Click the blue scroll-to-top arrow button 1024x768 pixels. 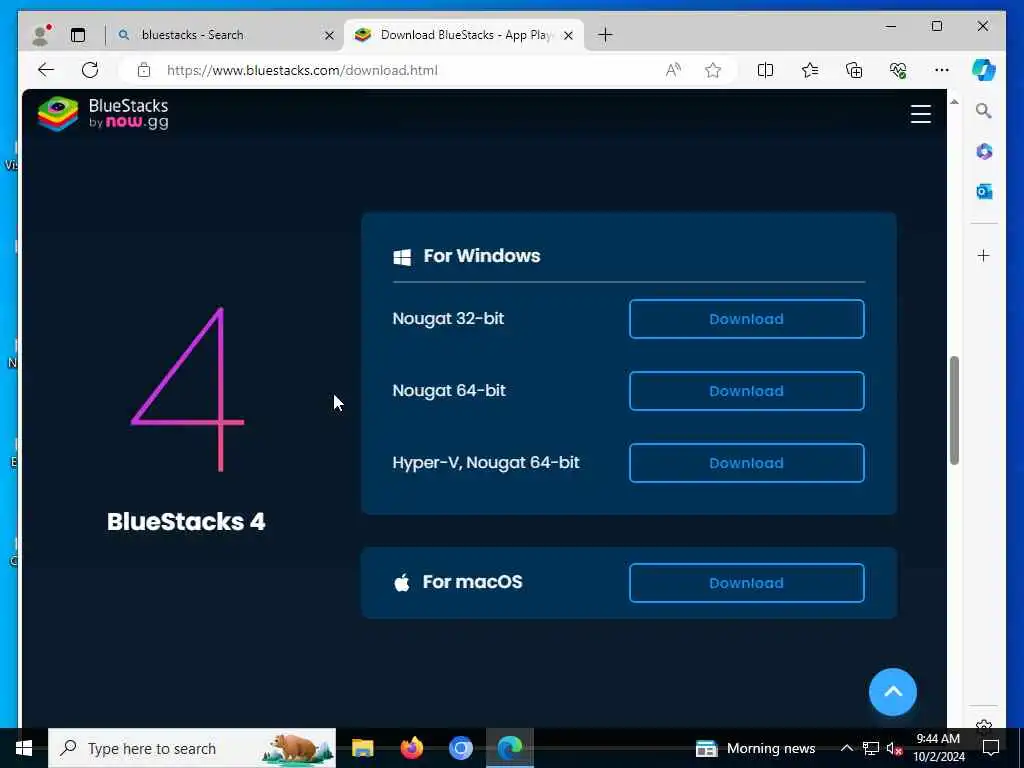click(893, 692)
